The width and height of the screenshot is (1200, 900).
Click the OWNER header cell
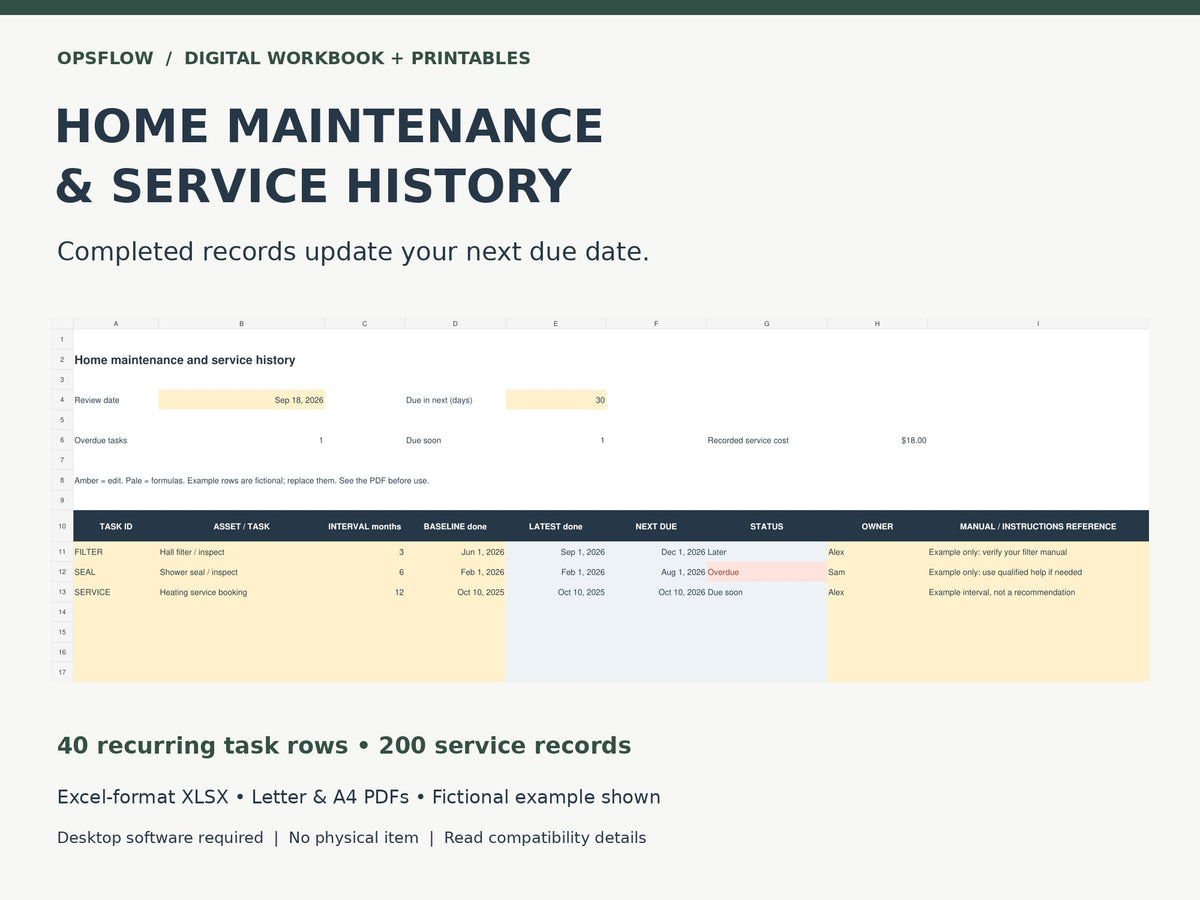(x=878, y=526)
